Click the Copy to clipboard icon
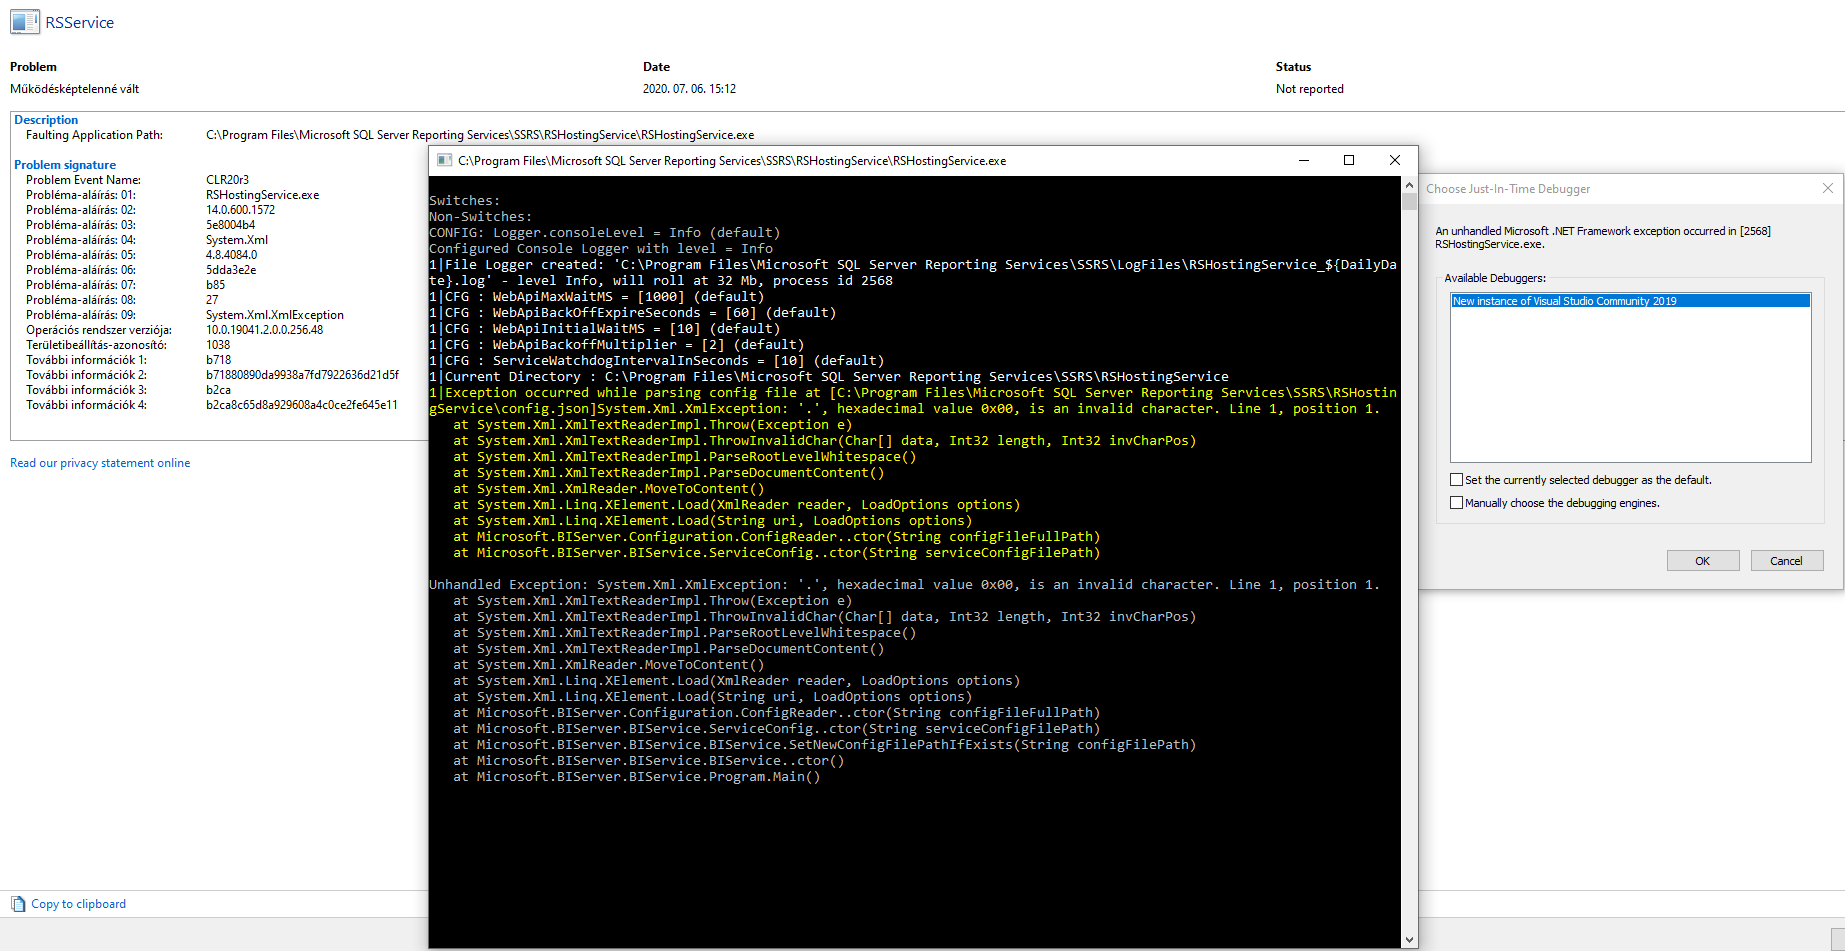The width and height of the screenshot is (1845, 951). tap(18, 904)
